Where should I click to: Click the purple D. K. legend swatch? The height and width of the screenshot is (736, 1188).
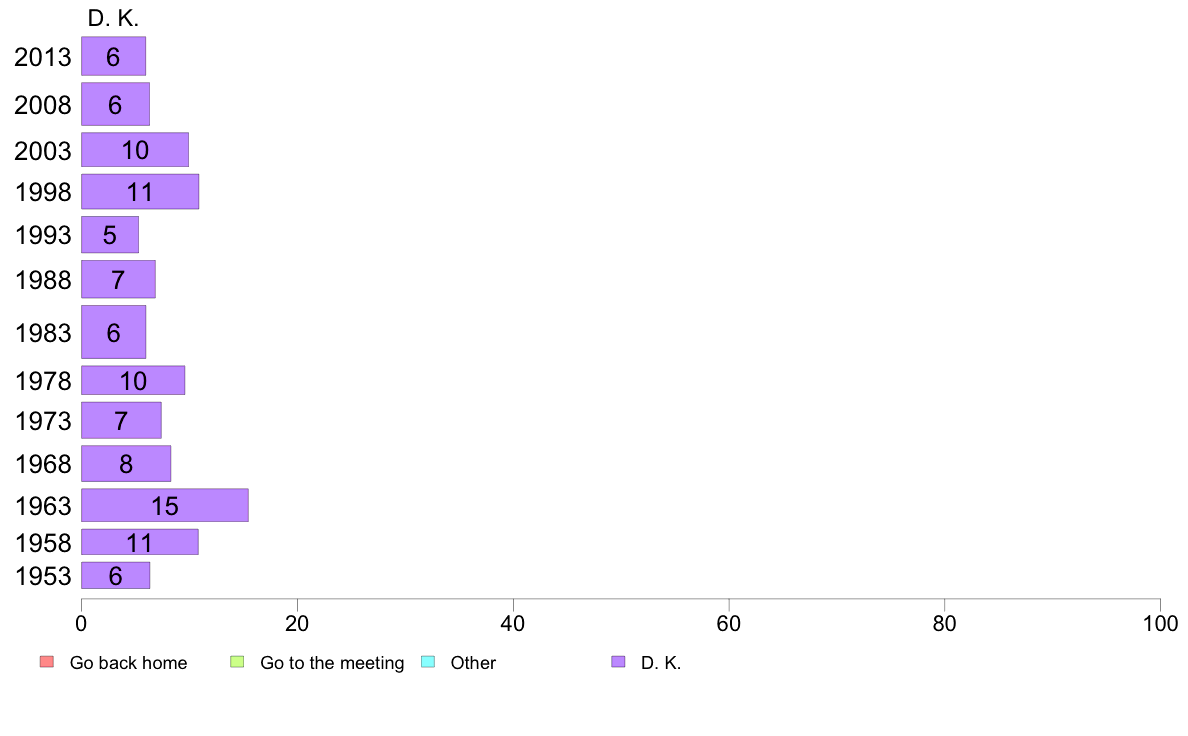coord(618,662)
